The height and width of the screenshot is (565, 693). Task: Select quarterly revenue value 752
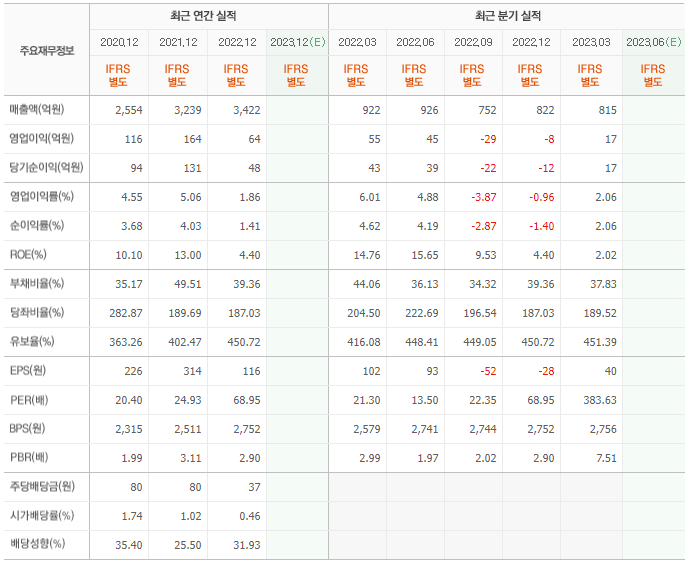(x=487, y=110)
